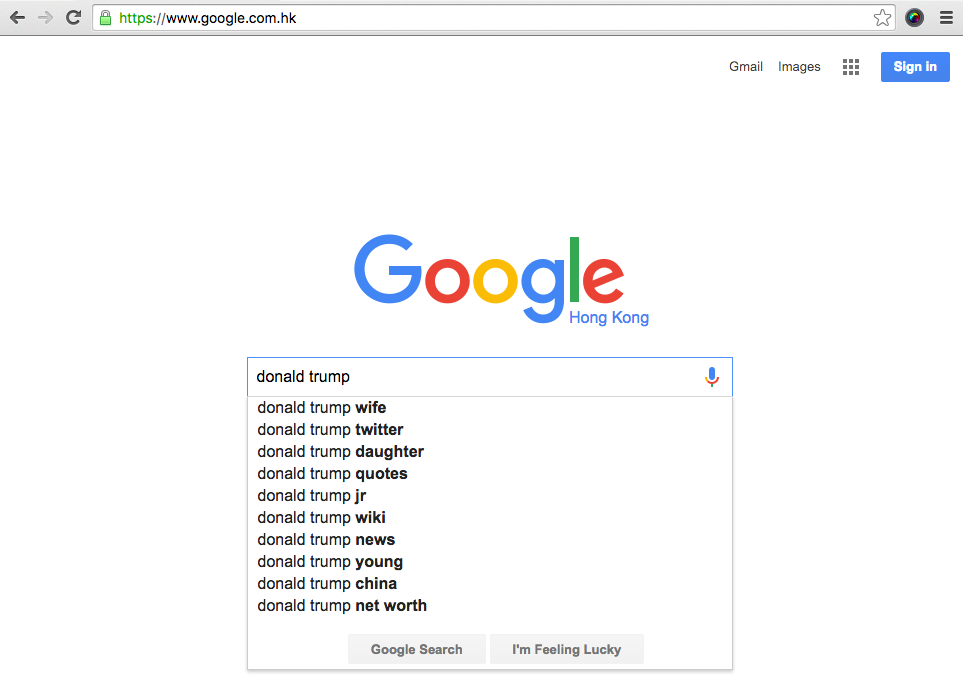963x682 pixels.
Task: Open the Chrome hamburger menu
Action: pyautogui.click(x=946, y=18)
